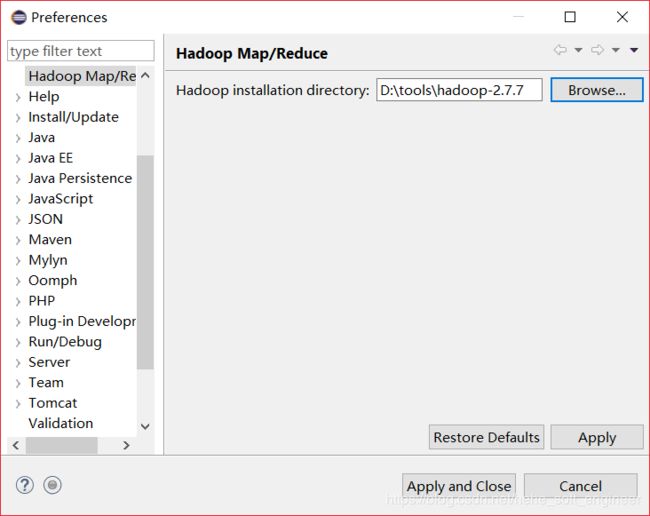
Task: Select Hadoop Map/Reduce in the tree
Action: coord(82,76)
